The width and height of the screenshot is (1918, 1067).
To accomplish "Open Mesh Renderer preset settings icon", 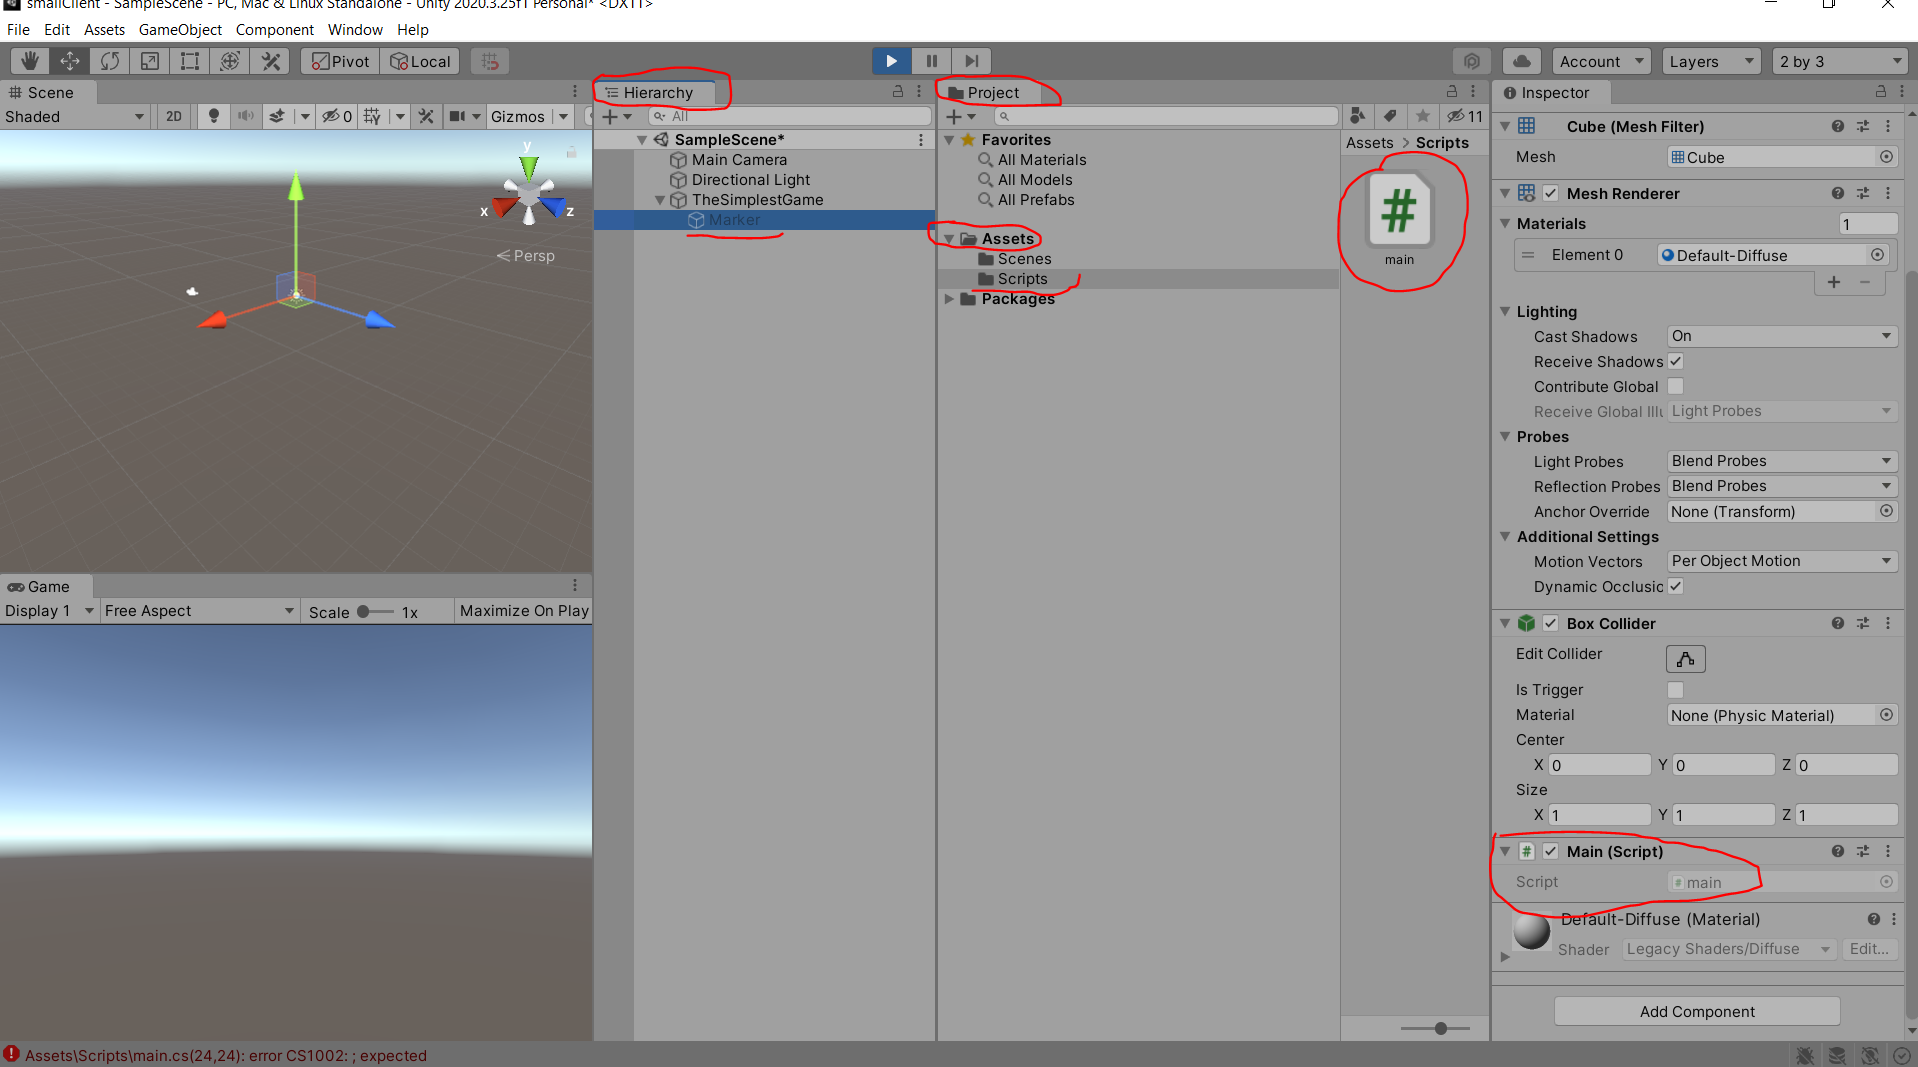I will (x=1863, y=193).
